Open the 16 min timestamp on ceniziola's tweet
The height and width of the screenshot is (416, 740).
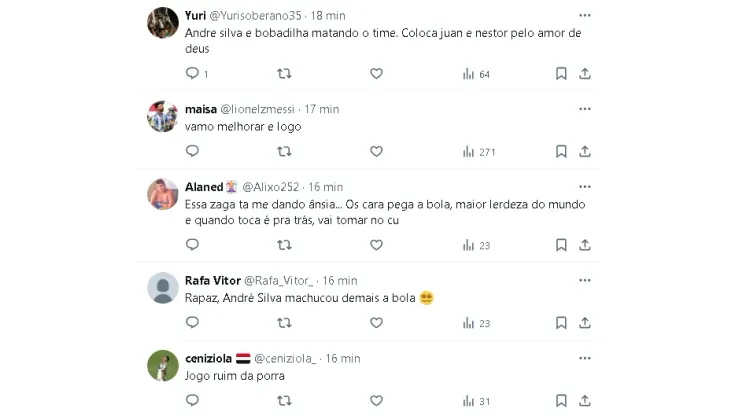tap(343, 358)
